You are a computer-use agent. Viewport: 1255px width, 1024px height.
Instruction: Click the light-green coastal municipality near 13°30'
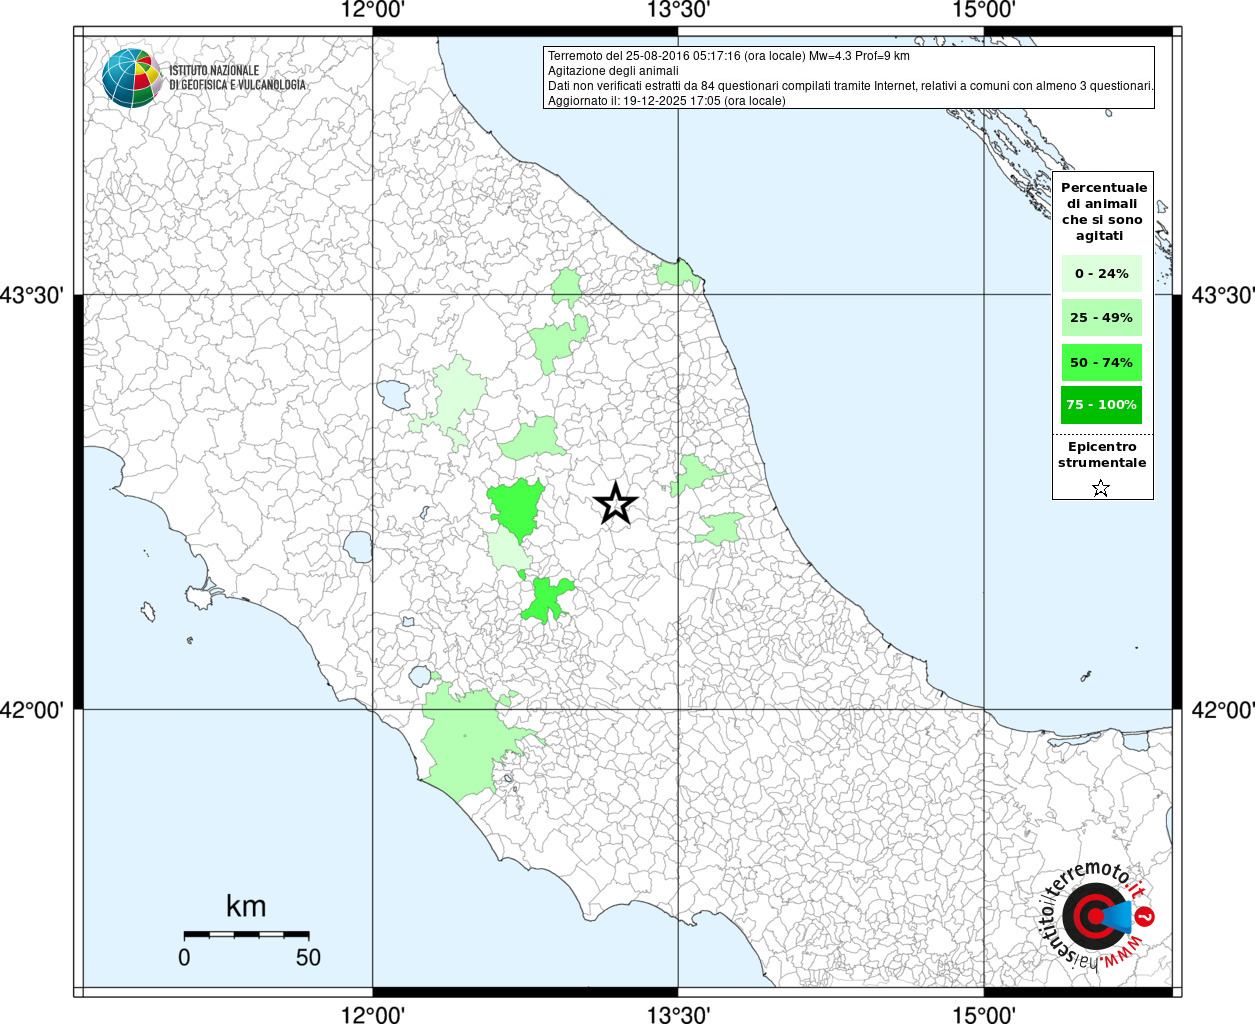click(x=679, y=274)
